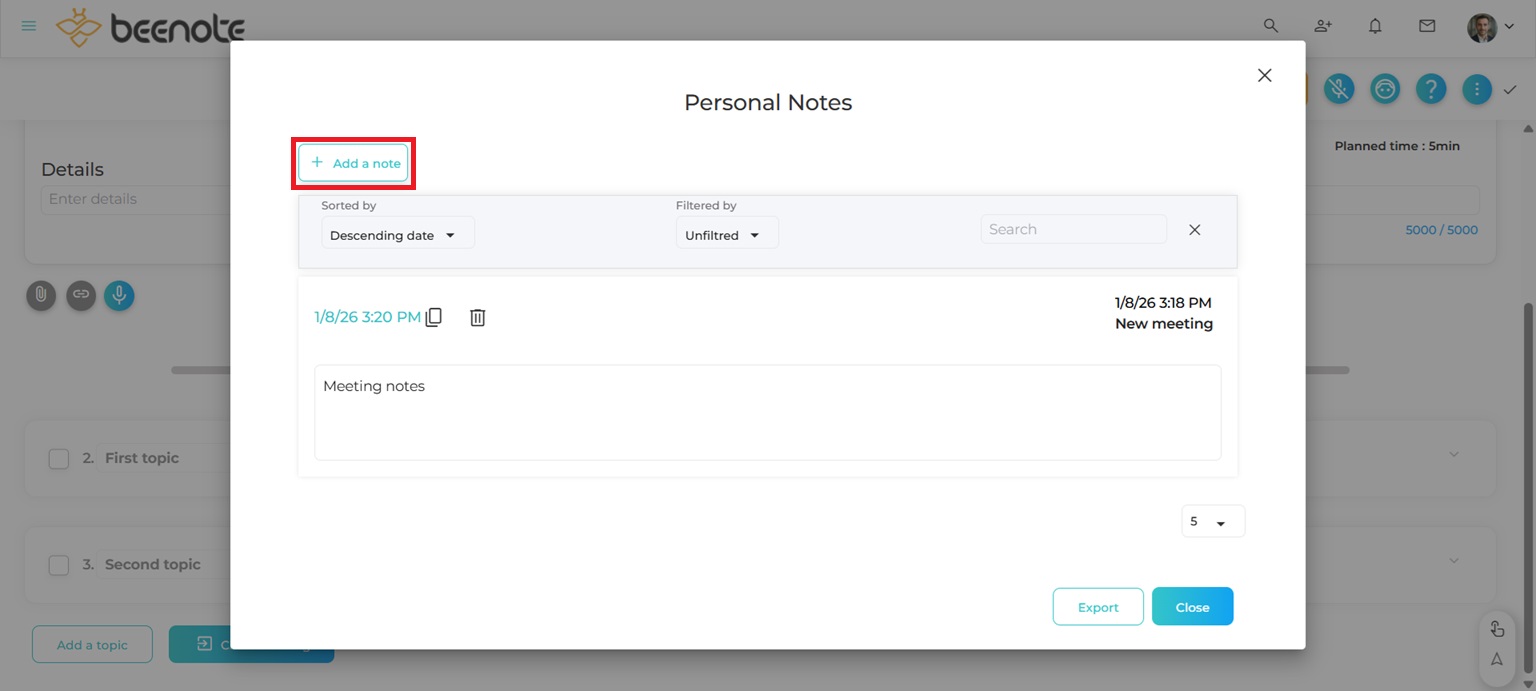
Task: Open the search magnifier in header
Action: 1271,26
